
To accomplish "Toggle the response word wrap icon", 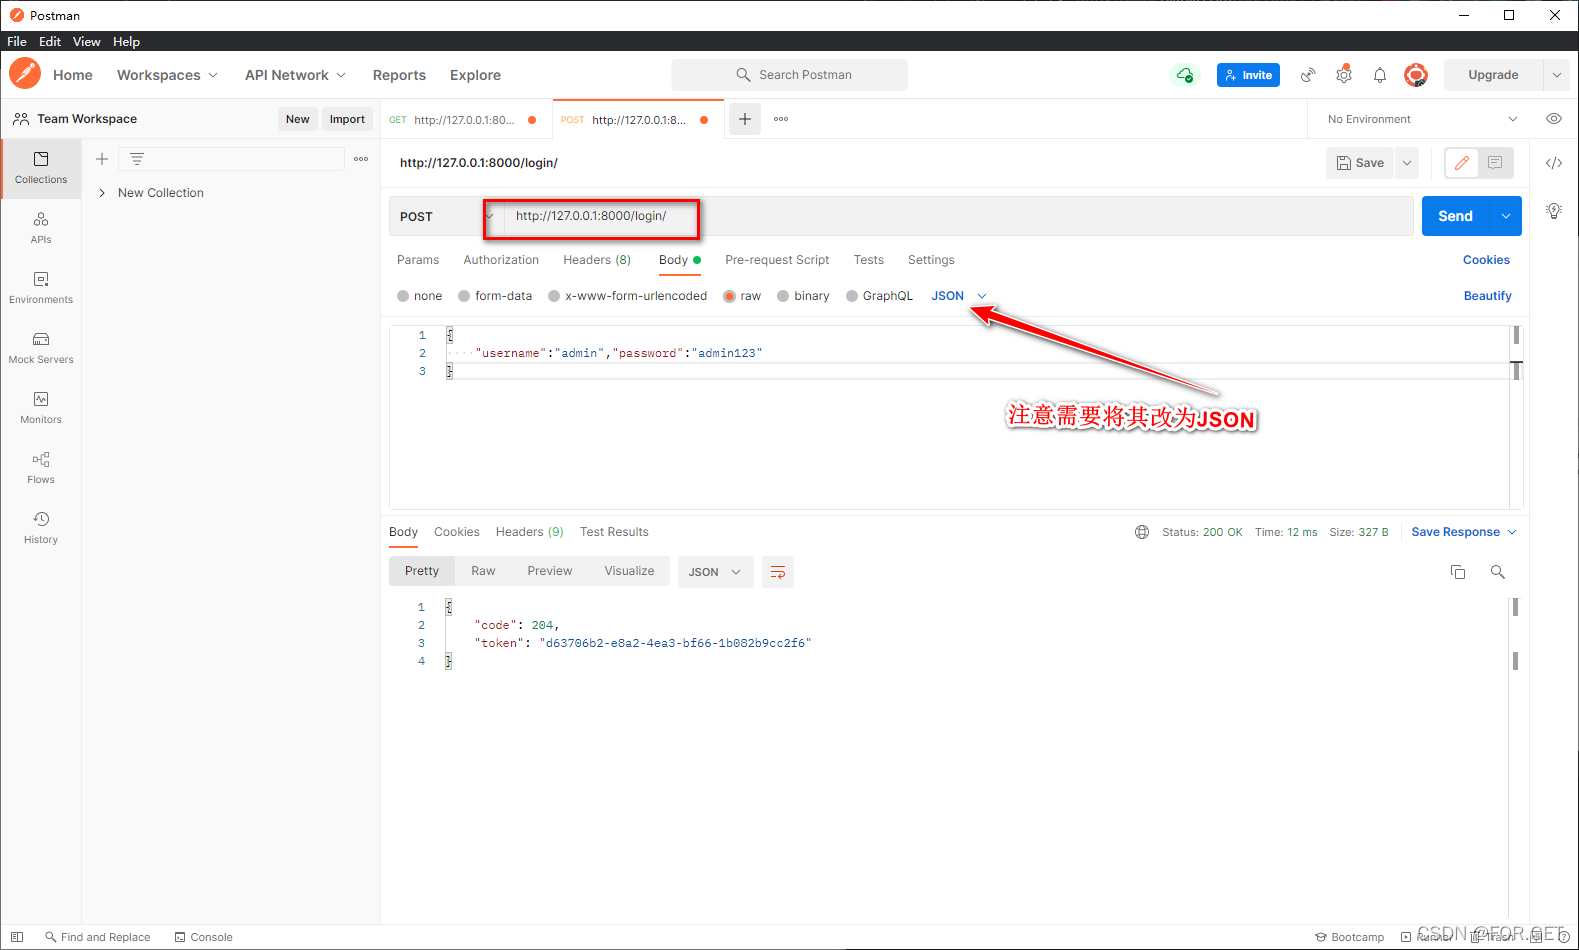I will [x=778, y=572].
